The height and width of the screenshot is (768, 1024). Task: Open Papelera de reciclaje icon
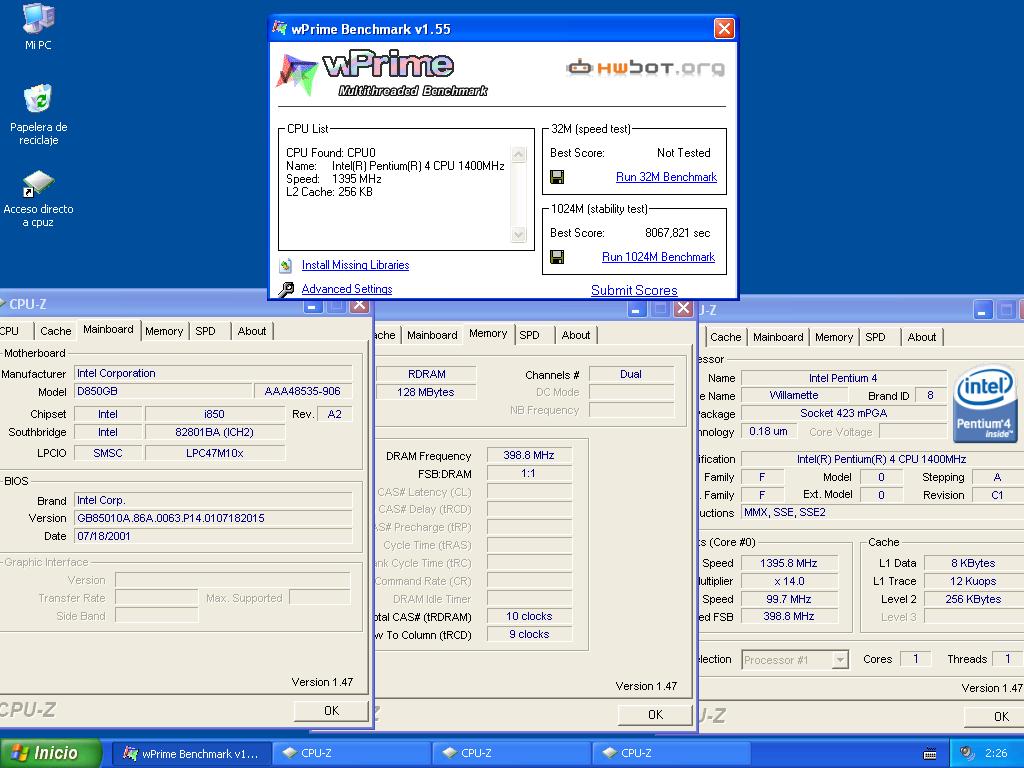pos(39,114)
